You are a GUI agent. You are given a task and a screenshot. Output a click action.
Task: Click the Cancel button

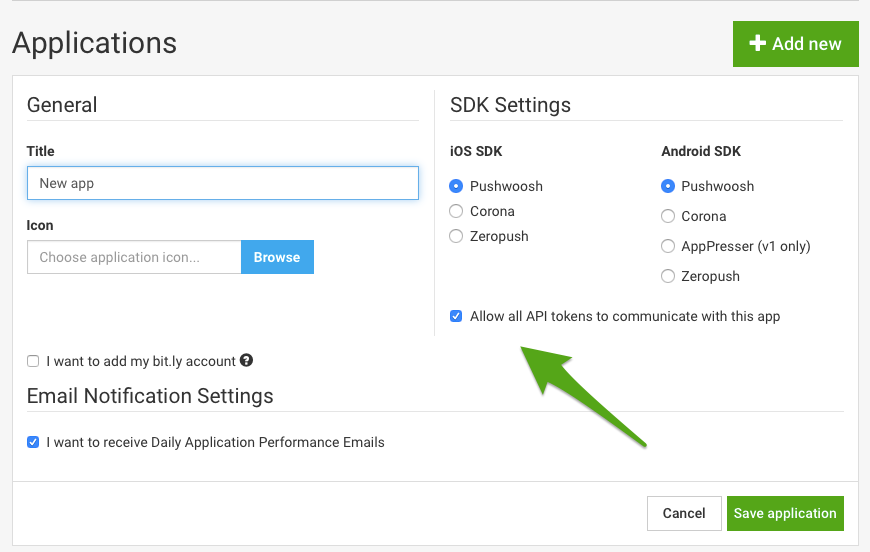click(683, 513)
